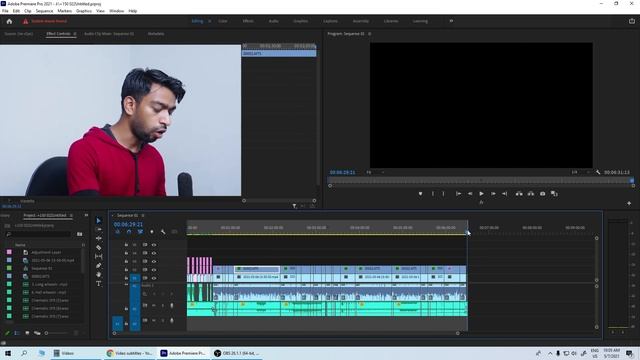The image size is (640, 360).
Task: Open playback resolution dropdown
Action: click(580, 172)
